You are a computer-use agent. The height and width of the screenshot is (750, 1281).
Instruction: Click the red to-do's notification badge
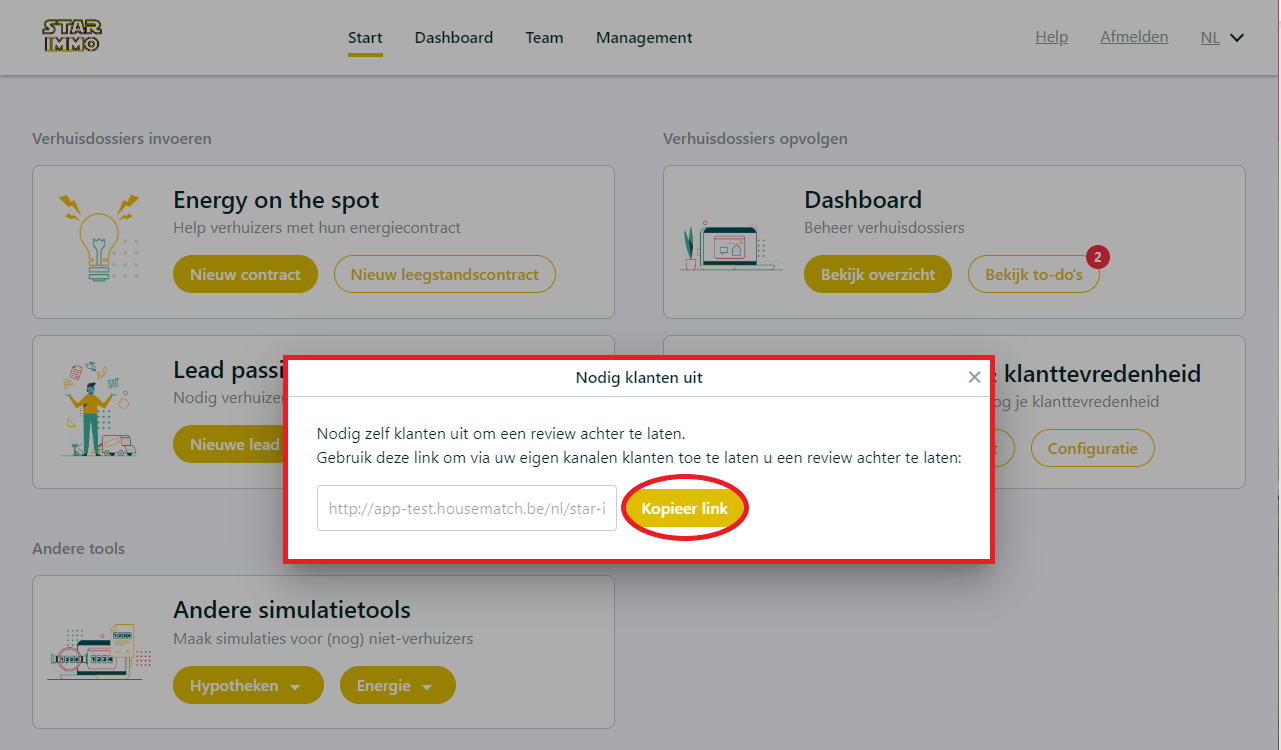(x=1097, y=258)
